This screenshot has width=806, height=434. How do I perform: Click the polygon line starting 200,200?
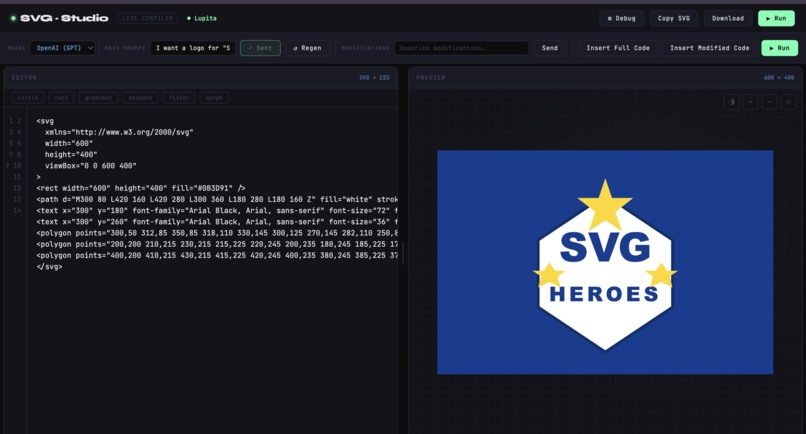217,244
